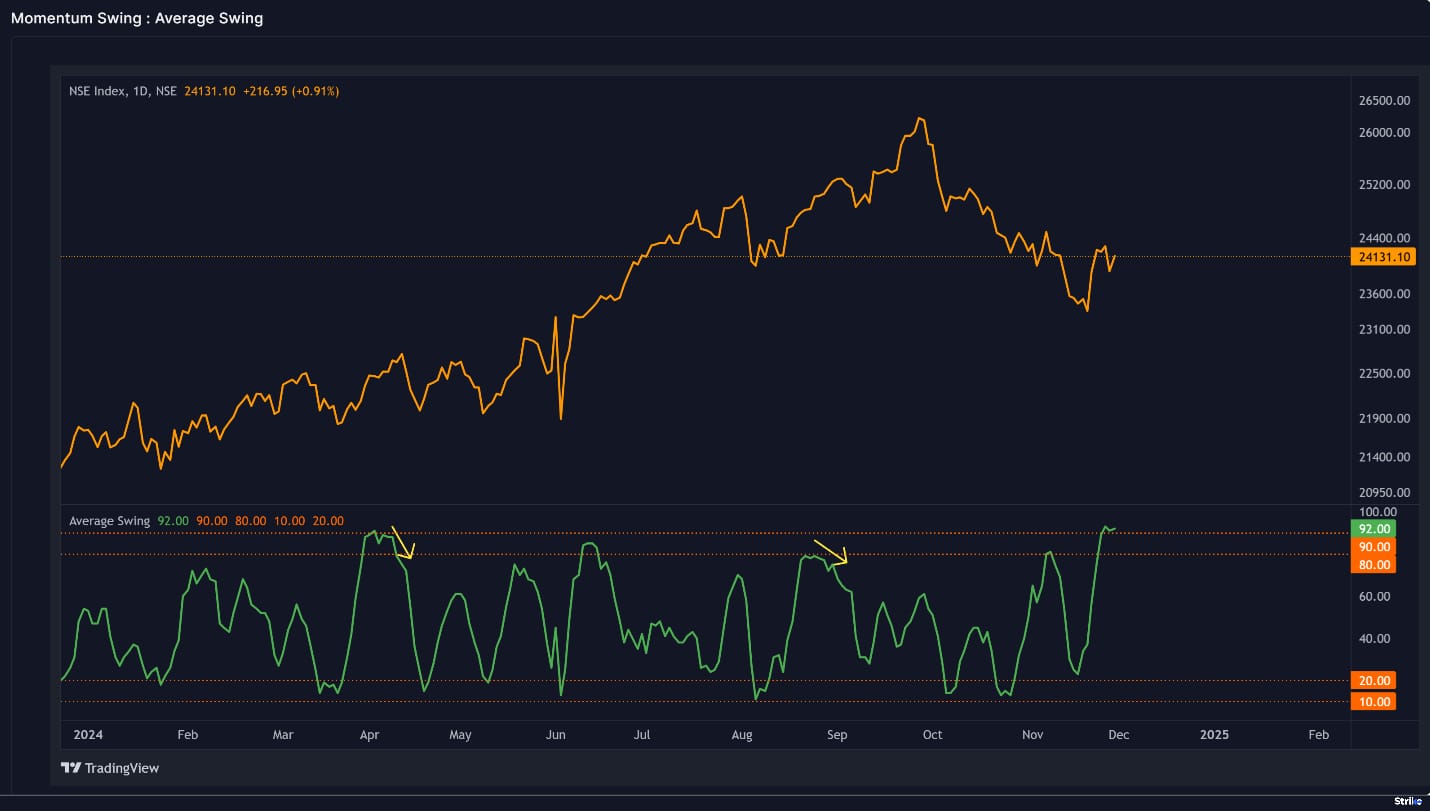Click the TradingView logo

click(x=110, y=768)
